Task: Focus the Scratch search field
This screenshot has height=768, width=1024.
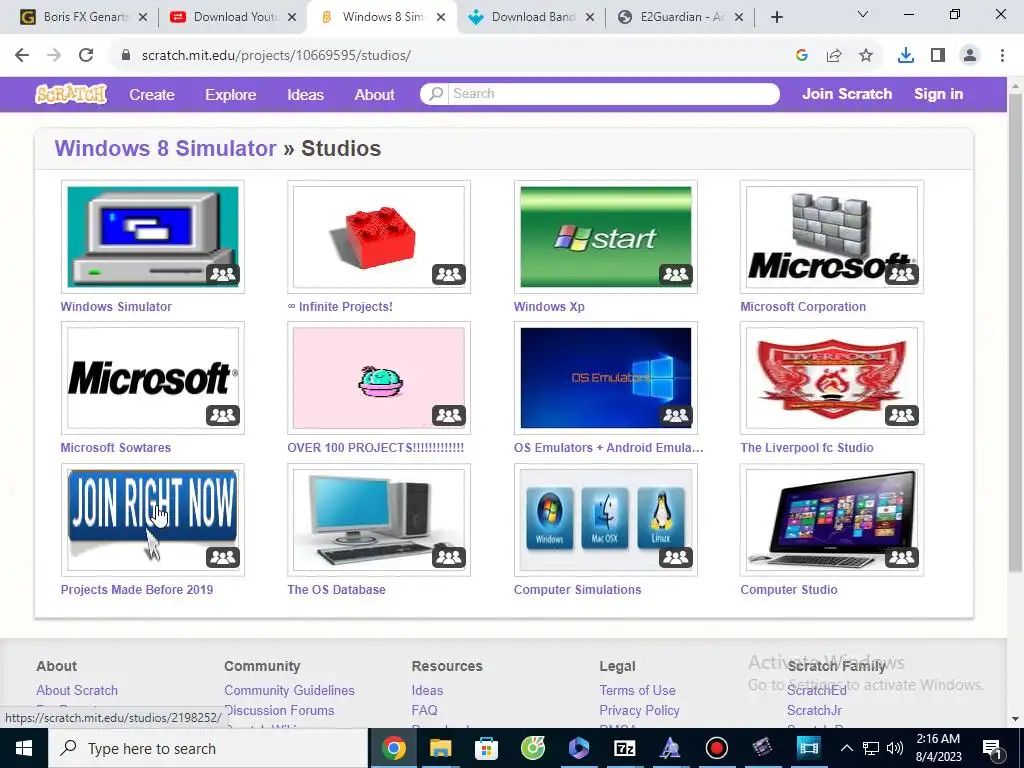Action: [614, 93]
